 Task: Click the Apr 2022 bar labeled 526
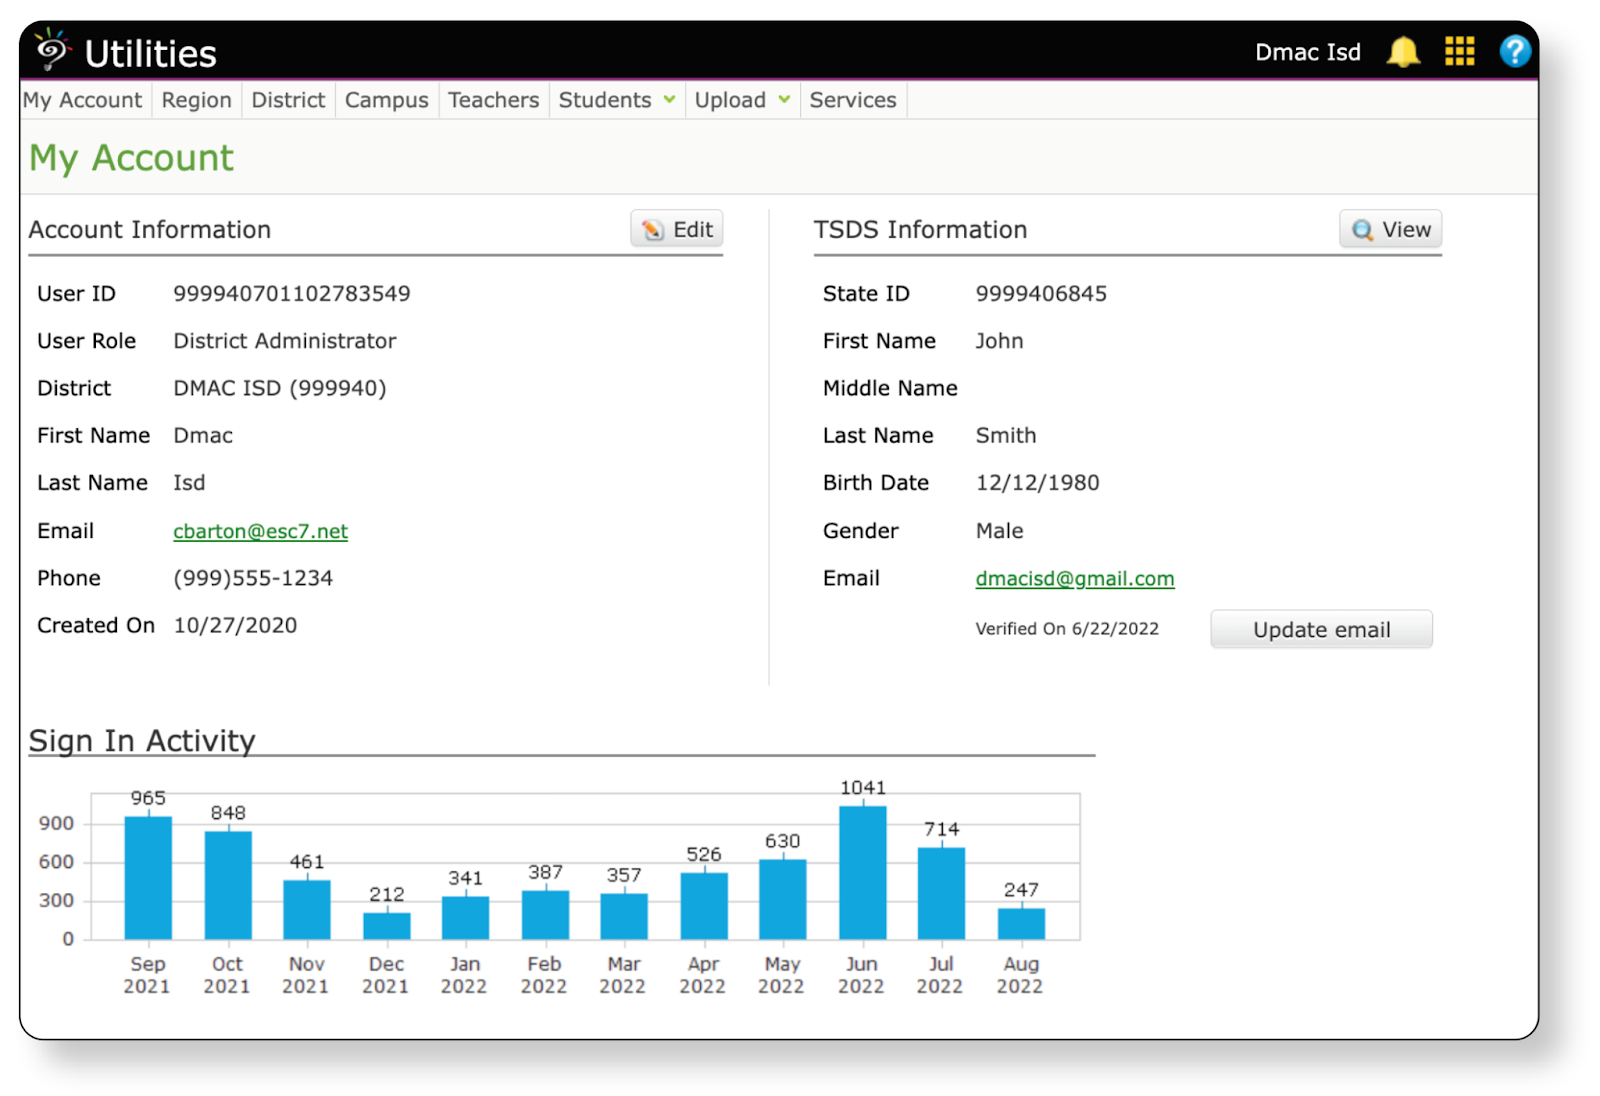pyautogui.click(x=704, y=906)
